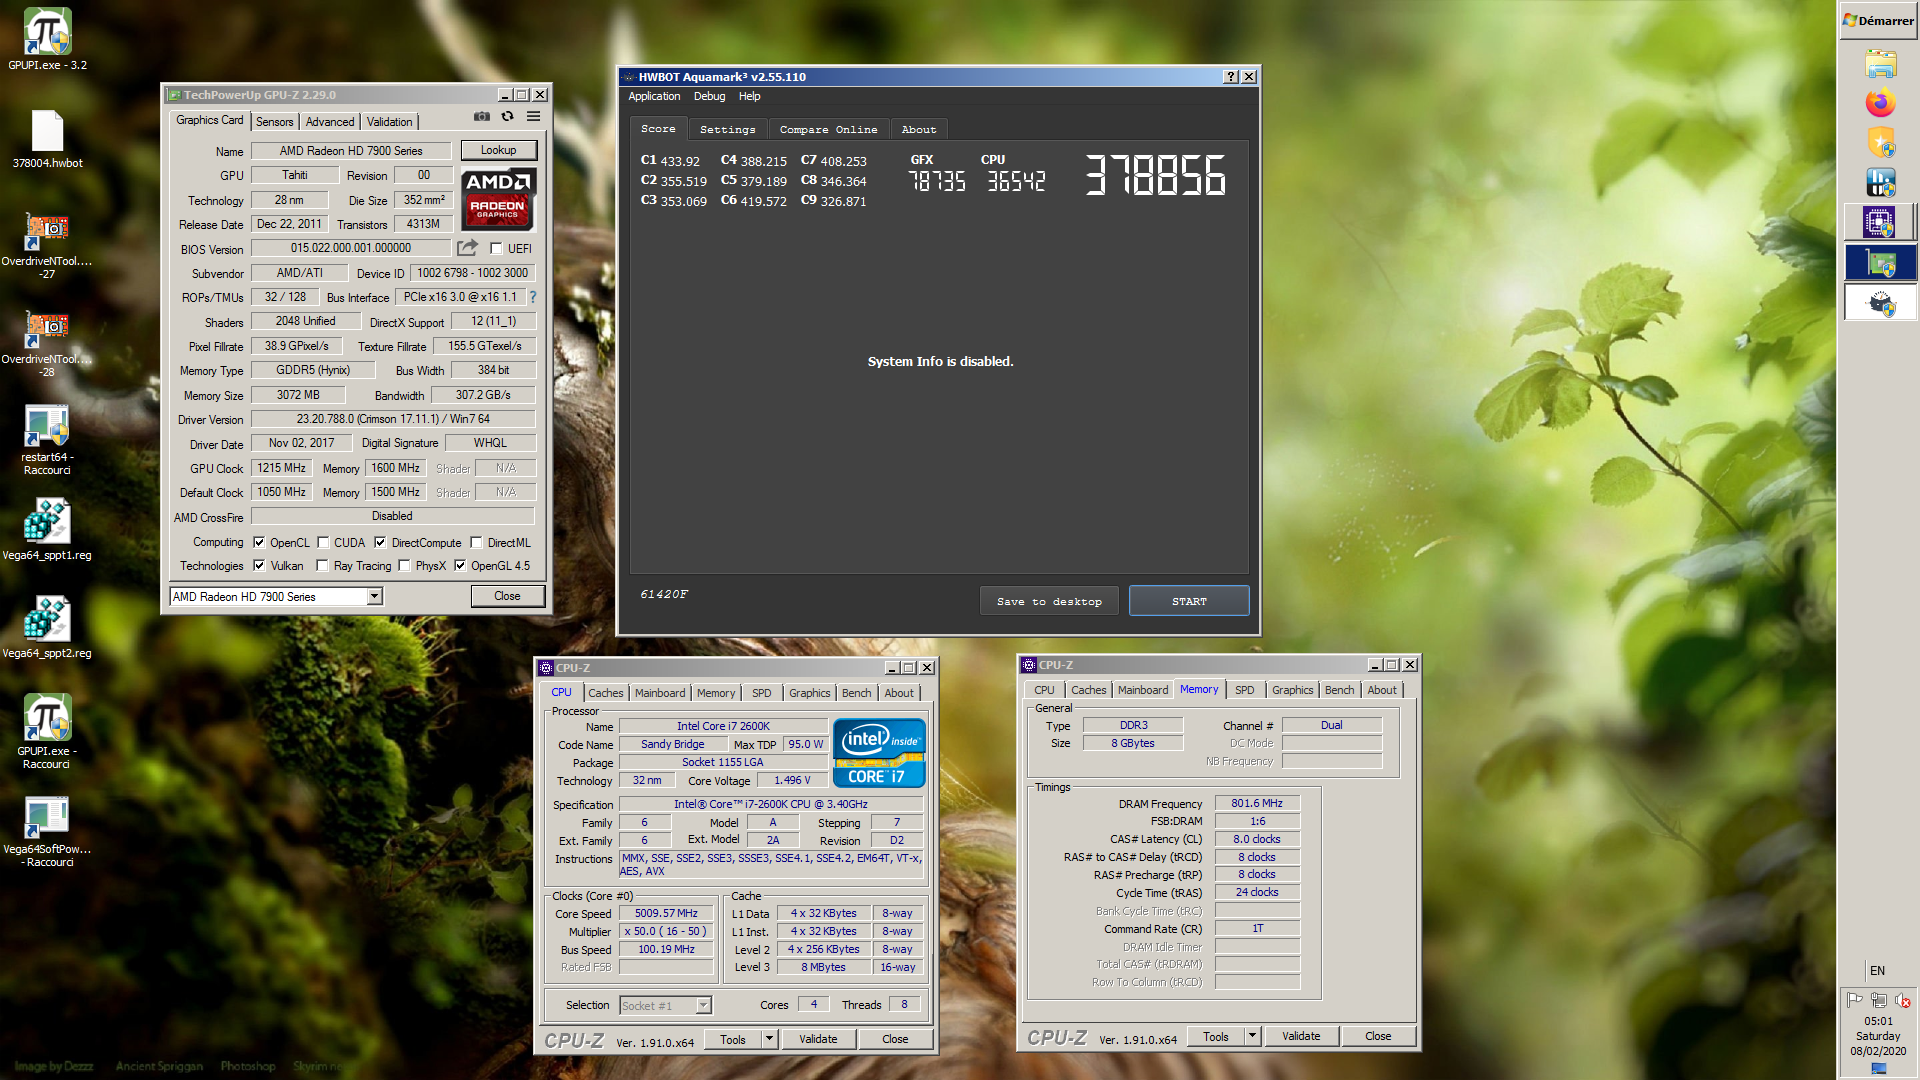Open the GPUPI.exe - 3.2 desktop icon
1920x1080 pixels.
[x=47, y=40]
